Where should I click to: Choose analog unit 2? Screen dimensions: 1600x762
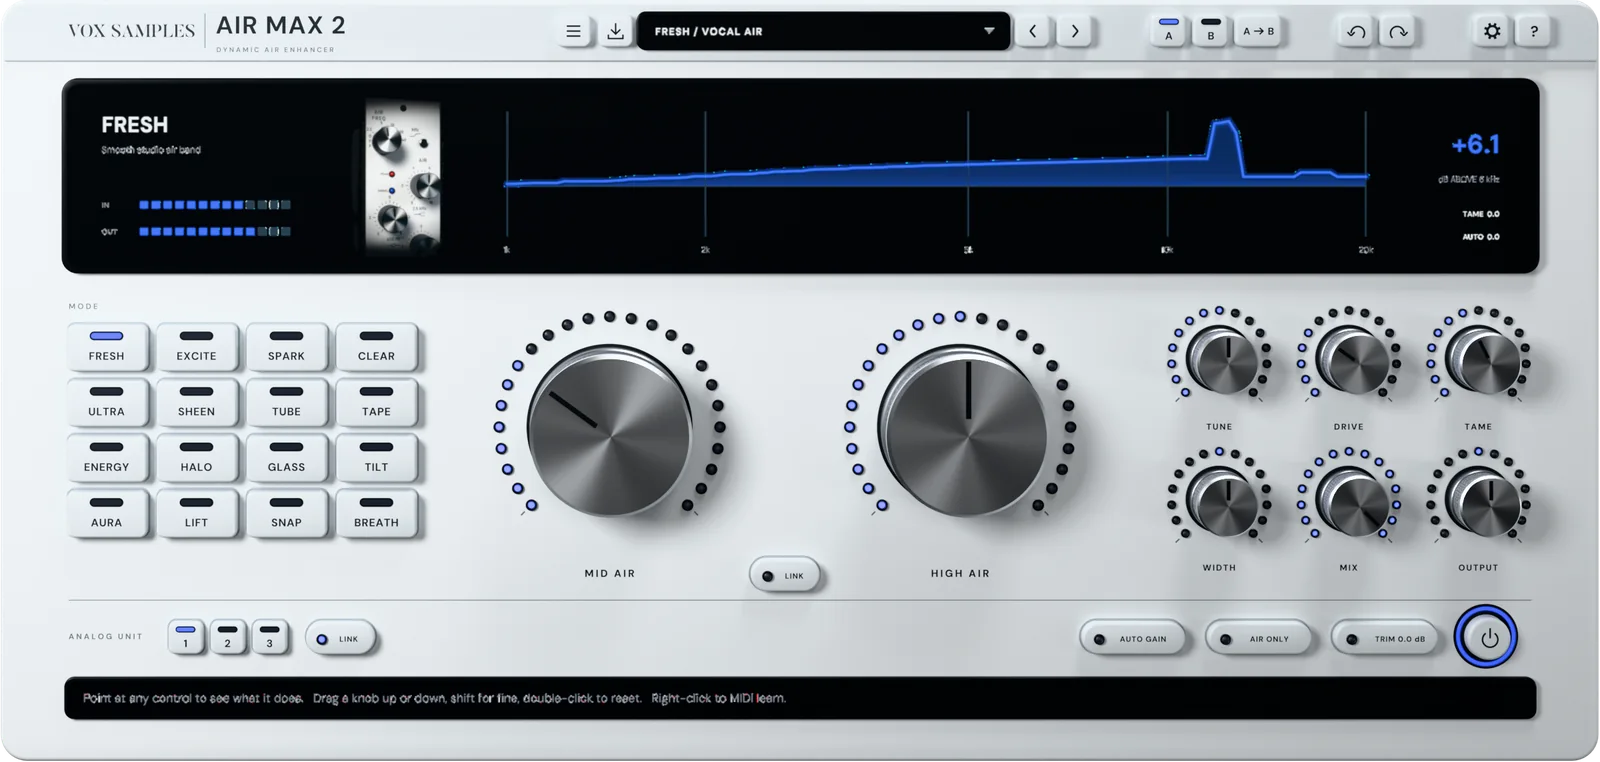pos(228,637)
